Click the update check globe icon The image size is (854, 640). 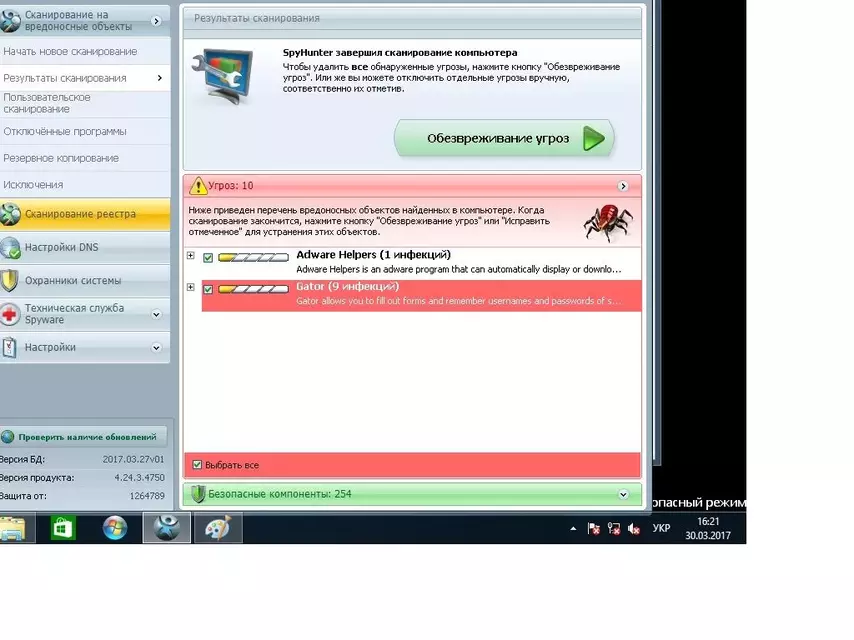click(8, 437)
